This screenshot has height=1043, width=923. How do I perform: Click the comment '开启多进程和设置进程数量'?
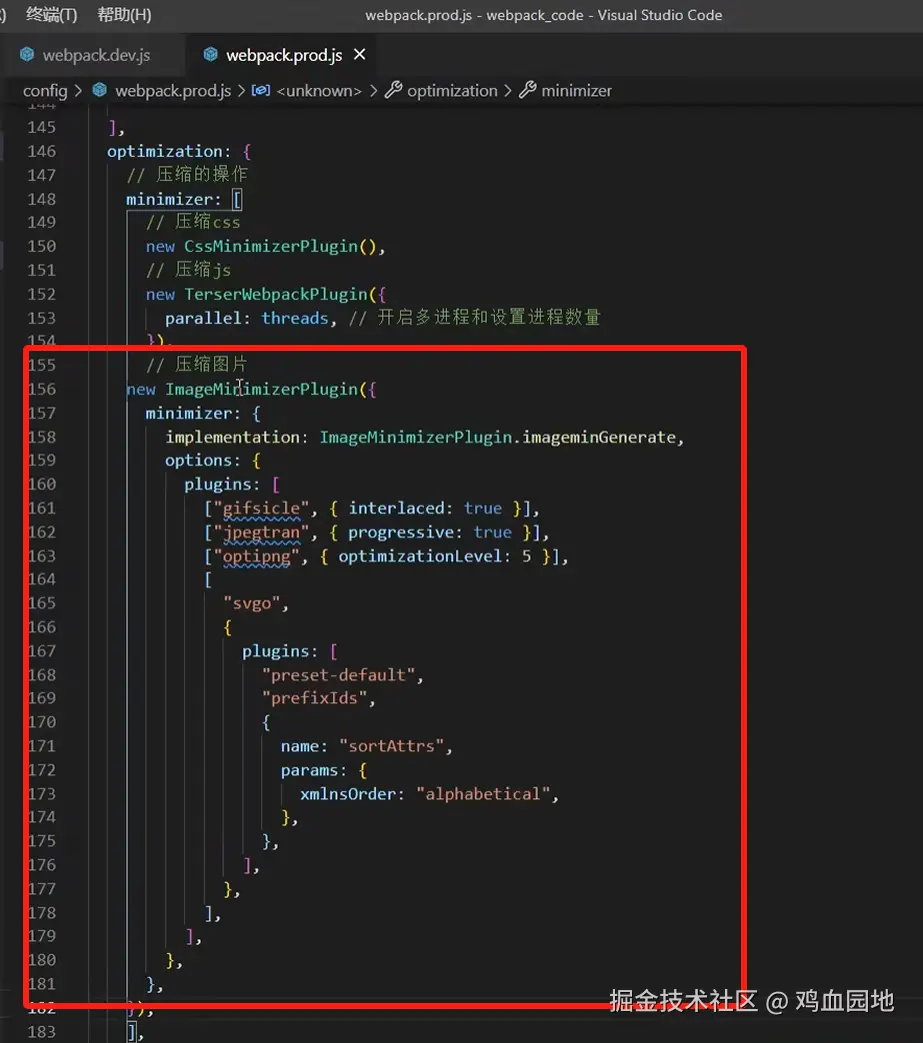click(489, 317)
